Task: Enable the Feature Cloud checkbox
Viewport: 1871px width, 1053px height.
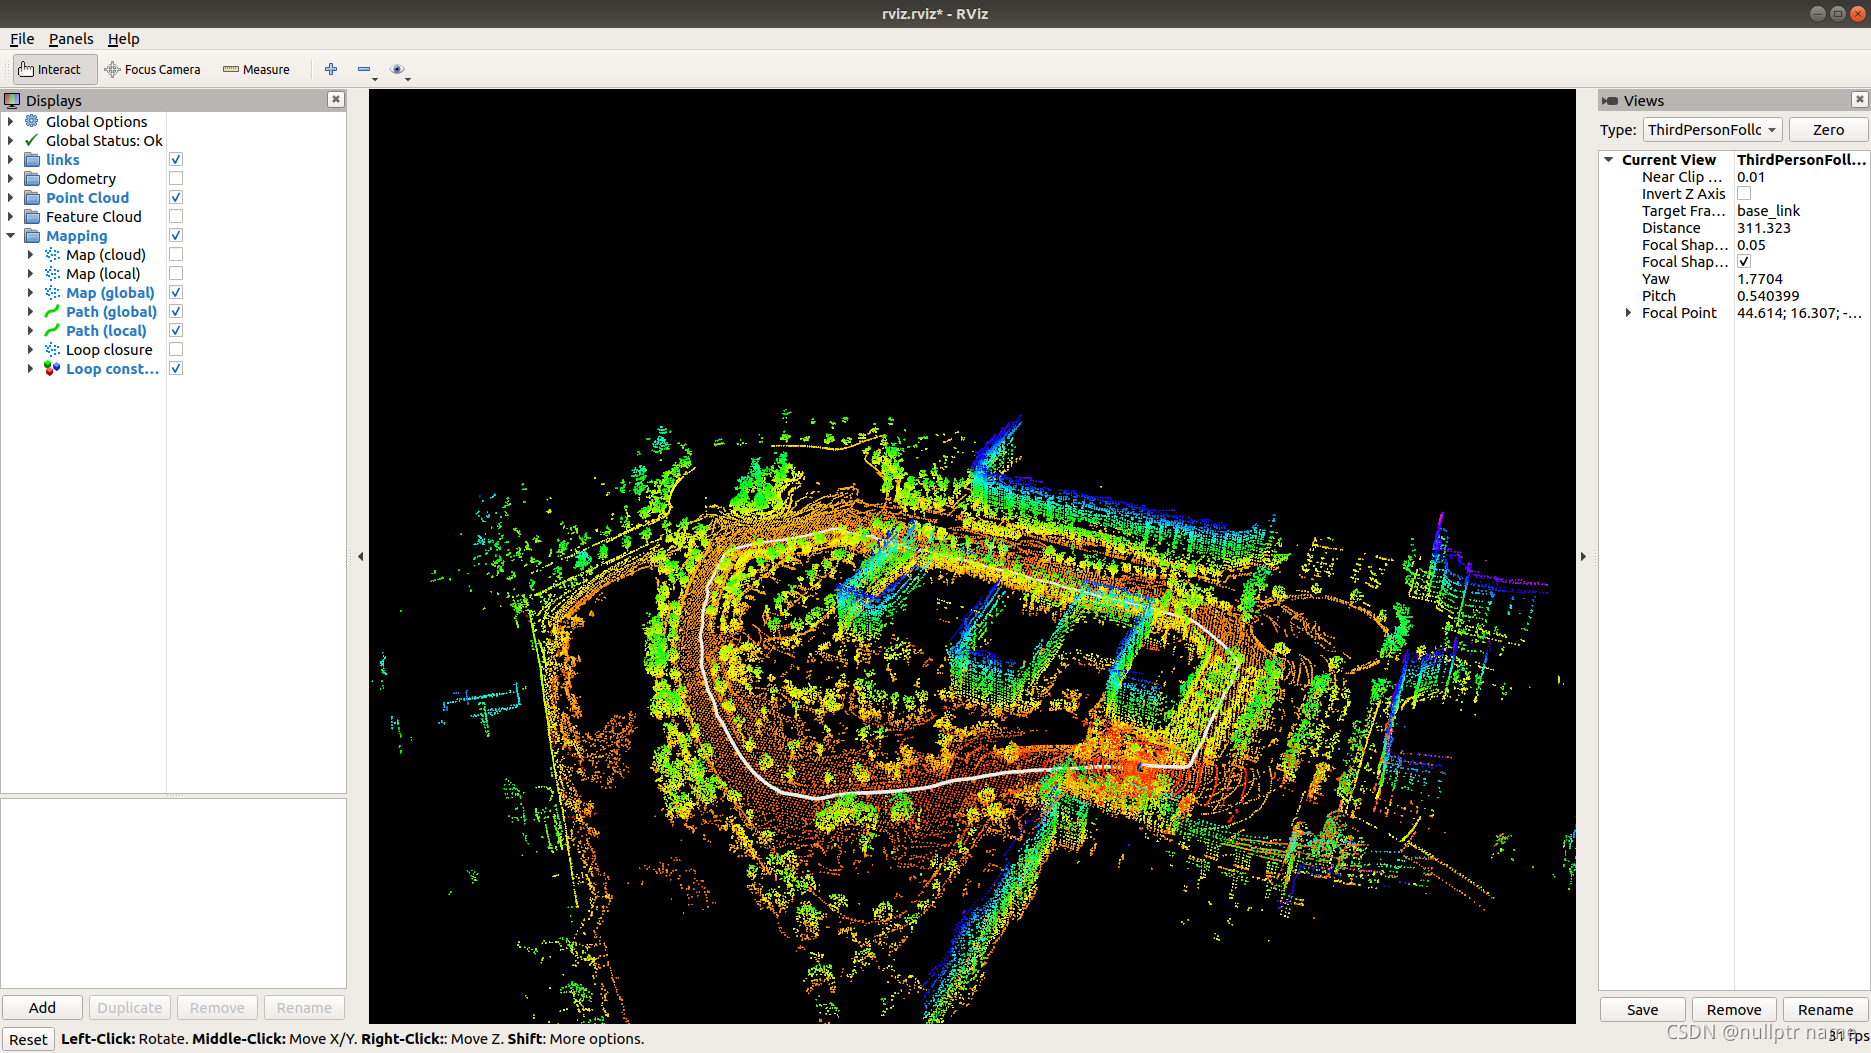Action: point(176,216)
